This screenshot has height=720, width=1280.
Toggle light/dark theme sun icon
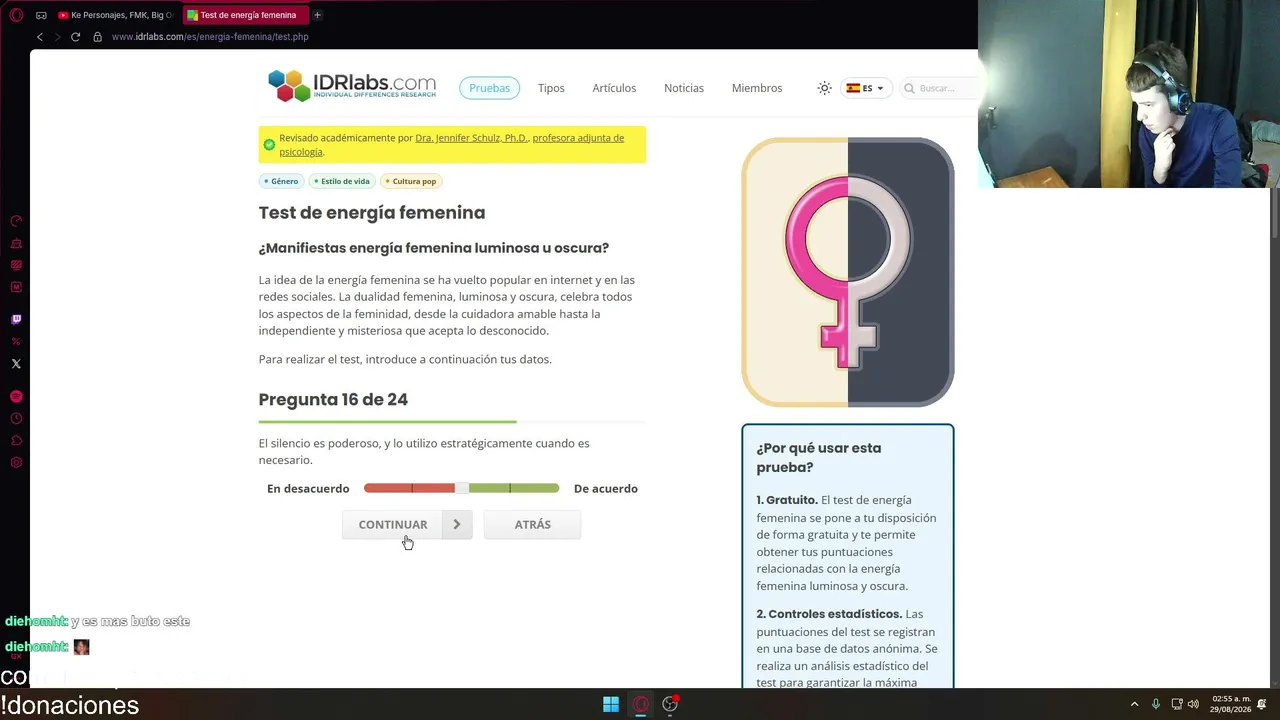coord(824,88)
